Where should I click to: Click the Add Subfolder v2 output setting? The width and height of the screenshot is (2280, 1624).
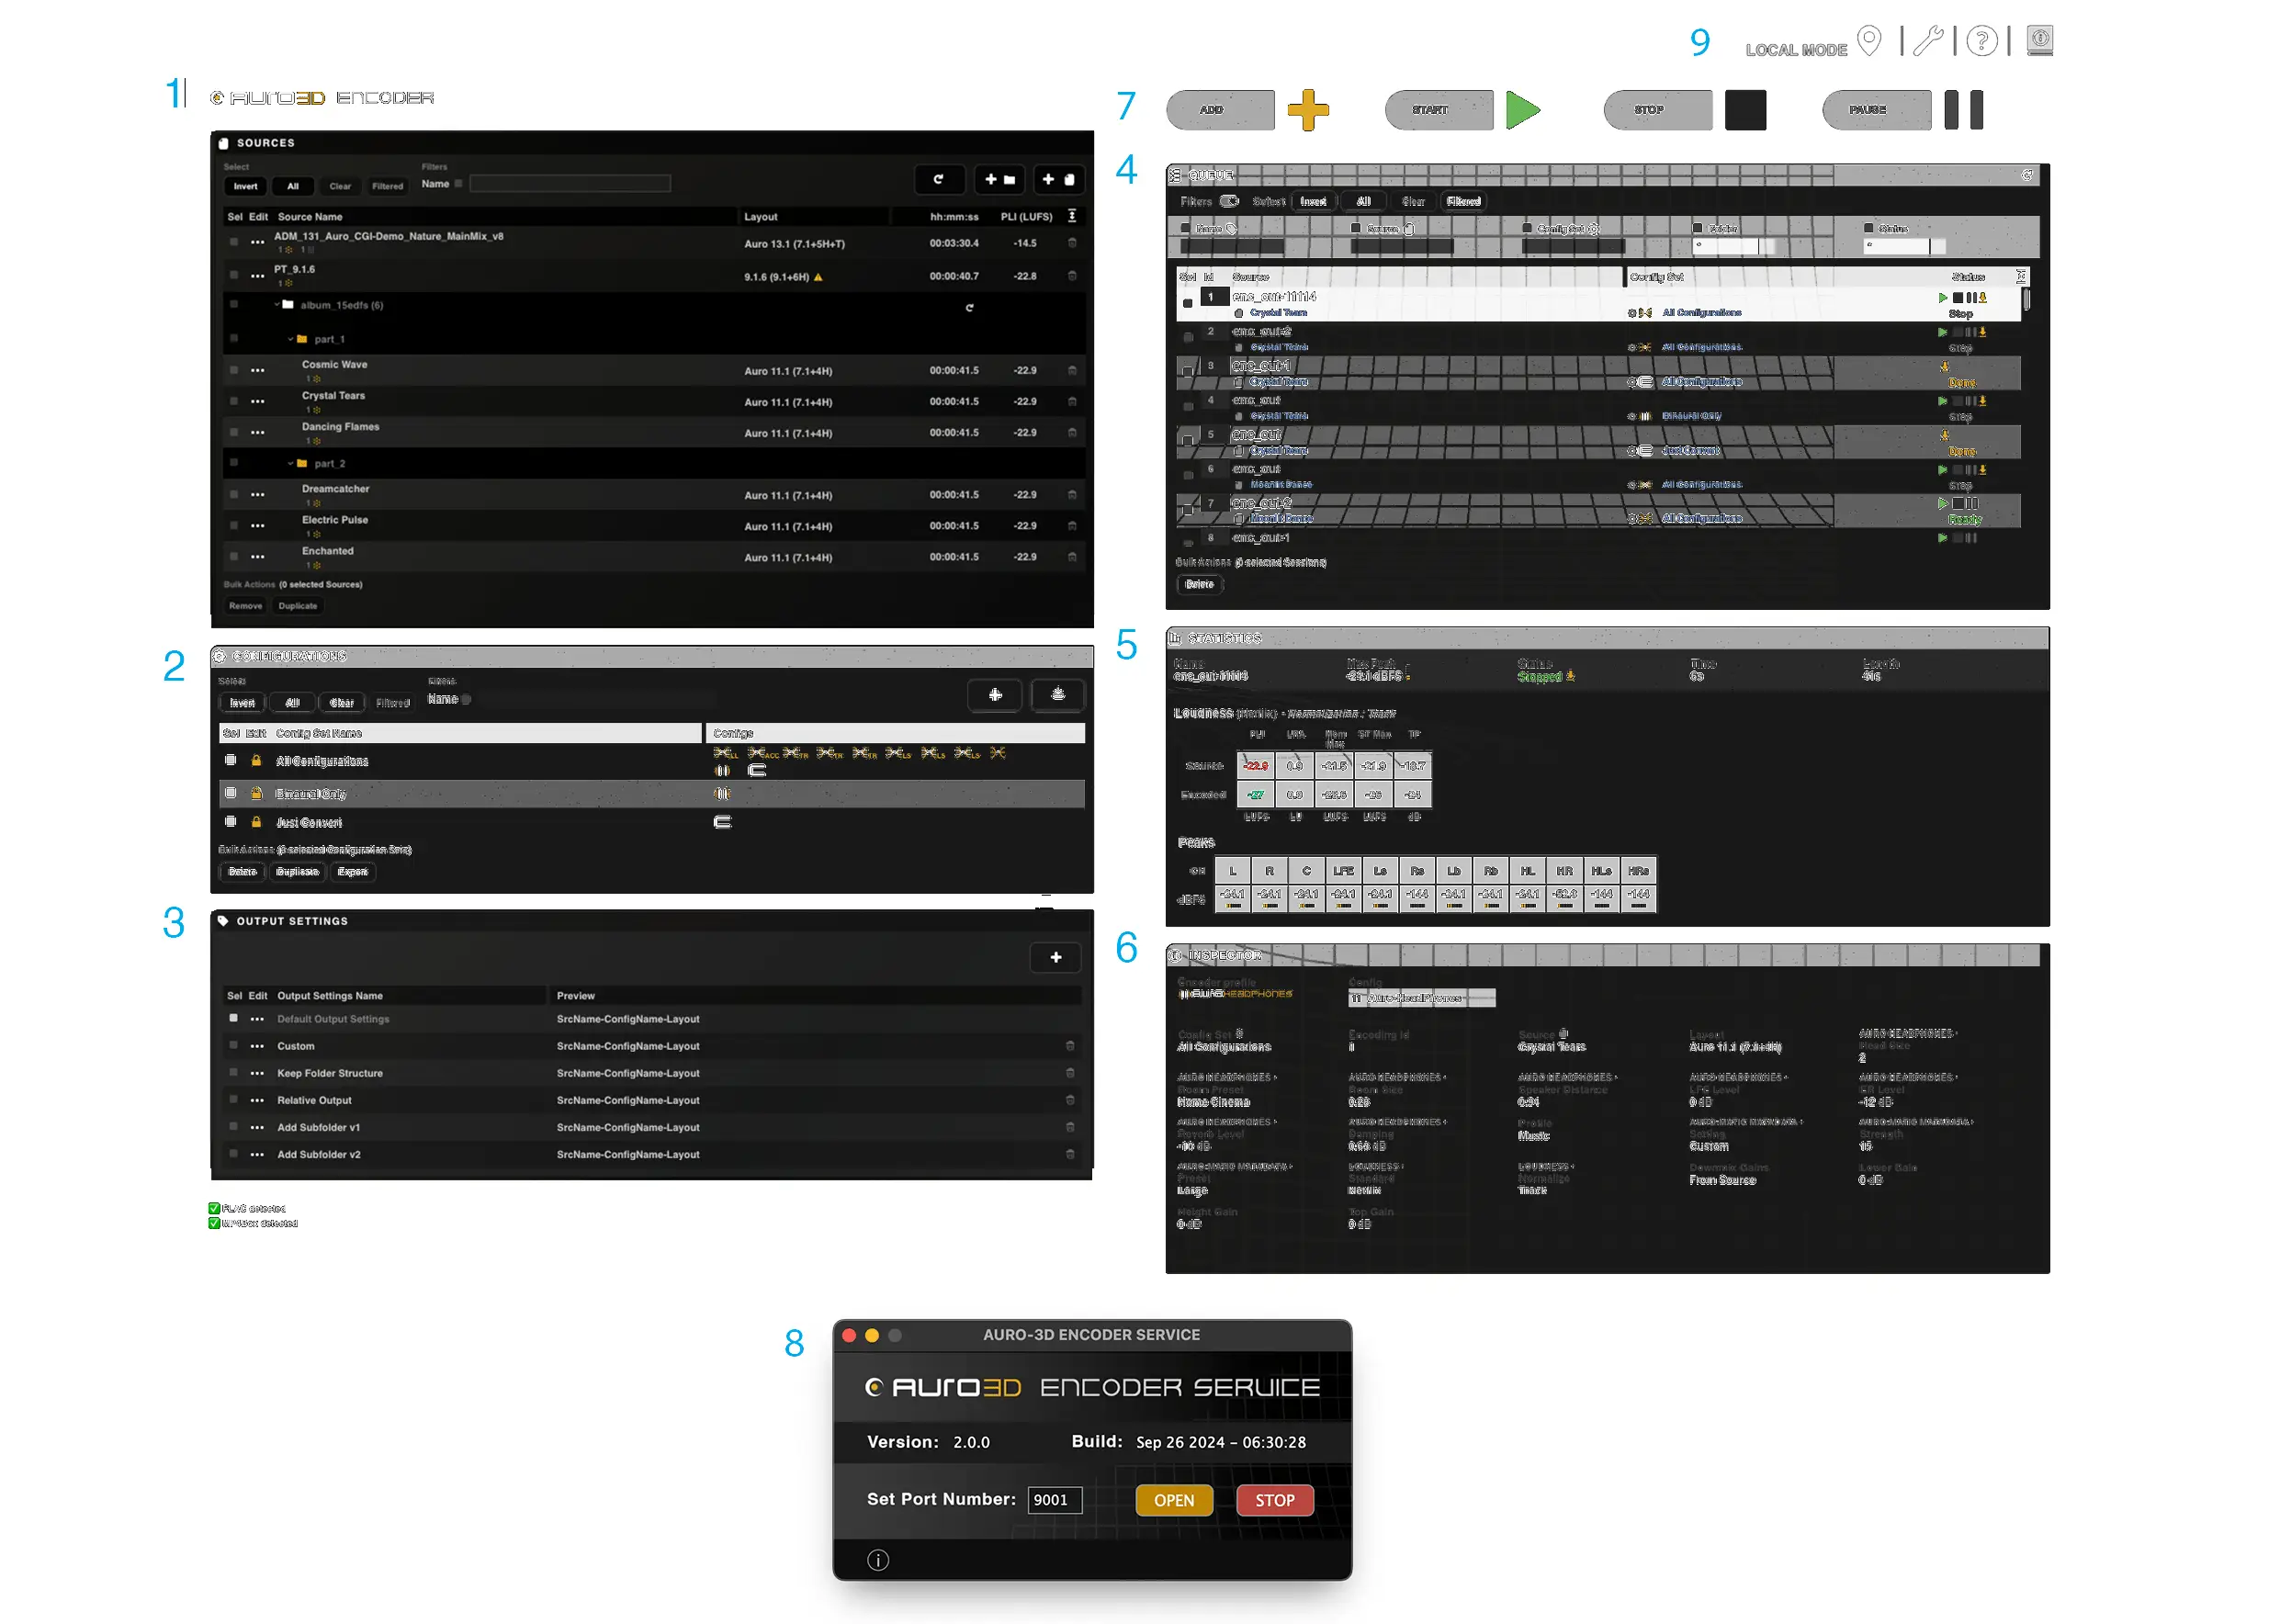click(319, 1154)
